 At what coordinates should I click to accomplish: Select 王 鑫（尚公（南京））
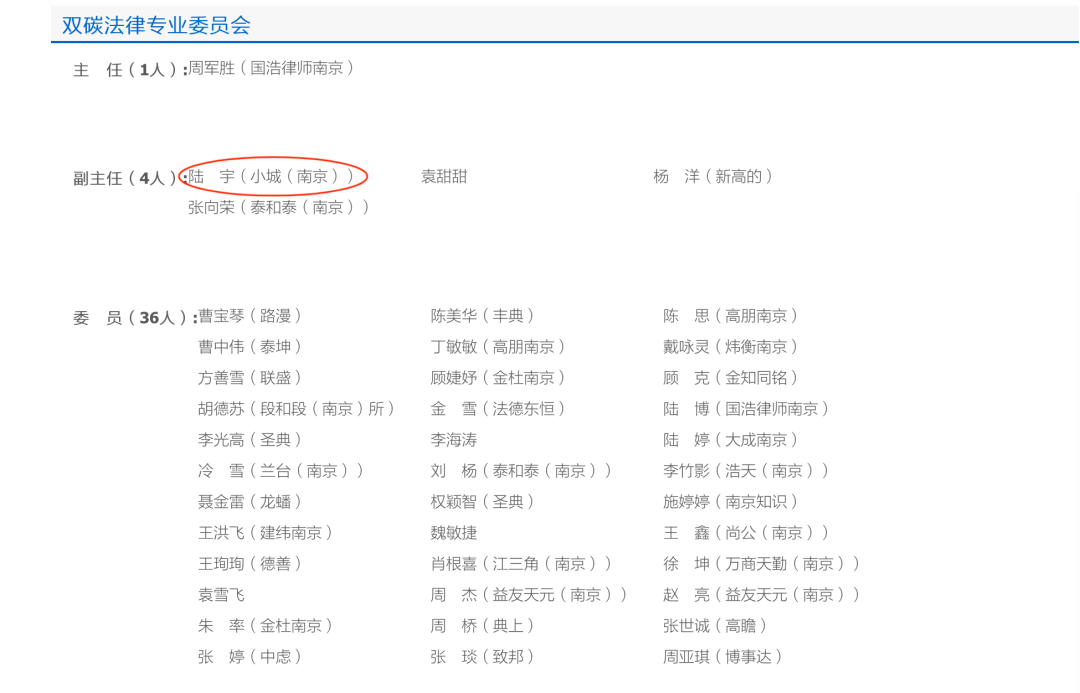[x=746, y=533]
